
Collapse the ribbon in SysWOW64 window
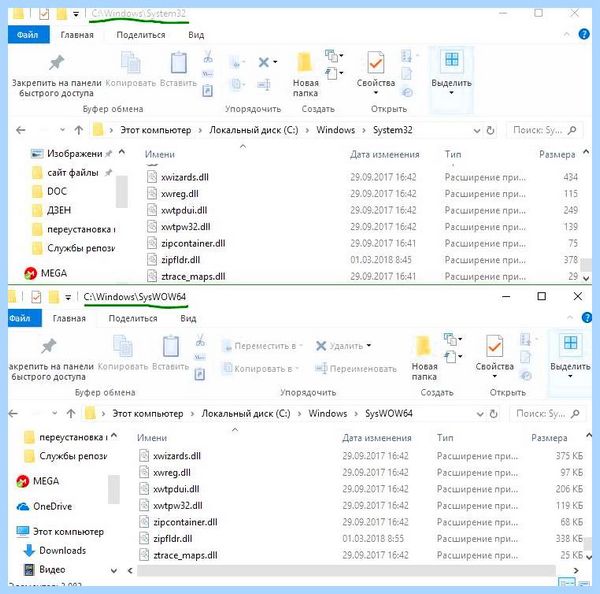[x=570, y=318]
